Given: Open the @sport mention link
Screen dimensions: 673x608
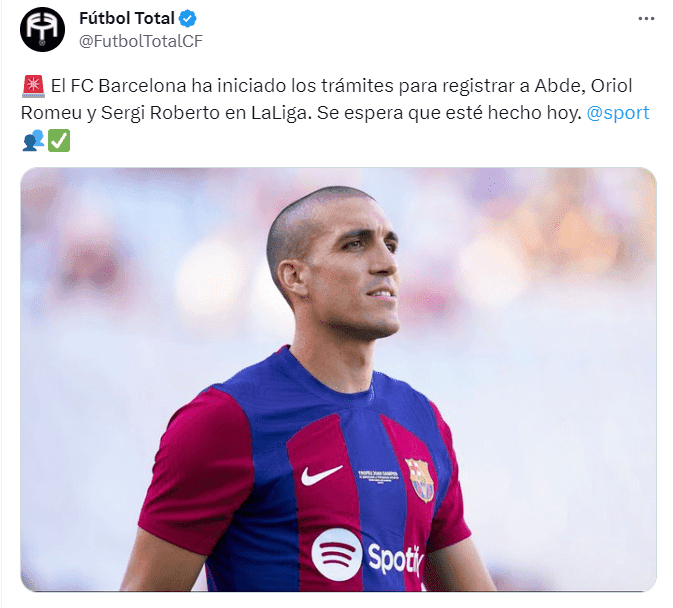Looking at the screenshot, I should click(618, 113).
